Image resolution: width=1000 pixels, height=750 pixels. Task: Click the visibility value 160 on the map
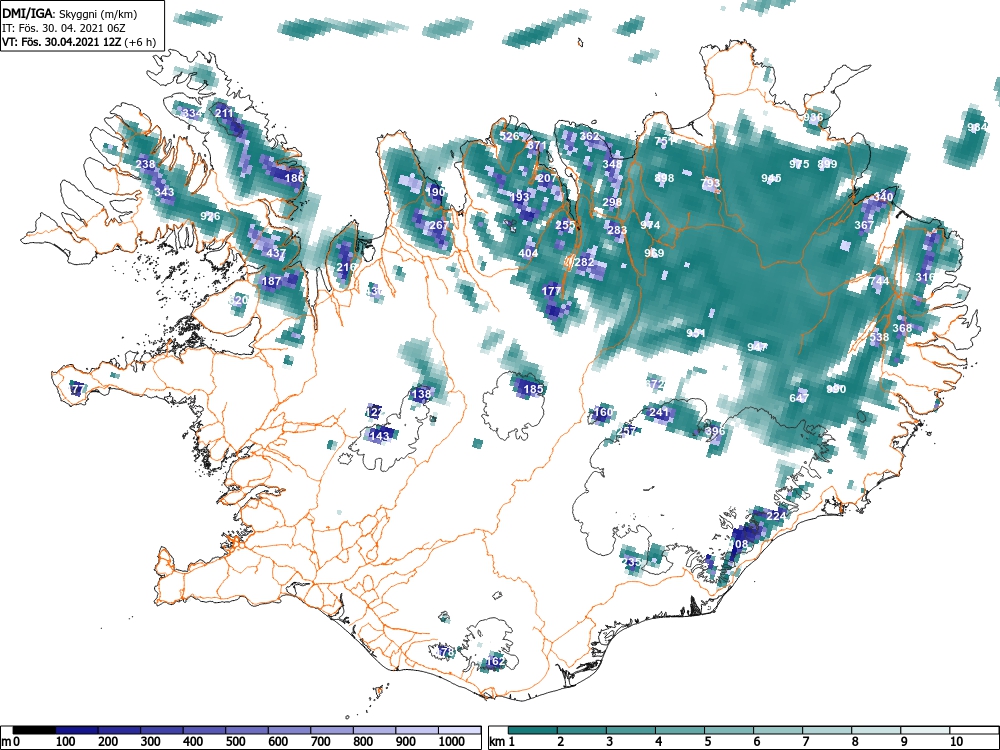[603, 412]
